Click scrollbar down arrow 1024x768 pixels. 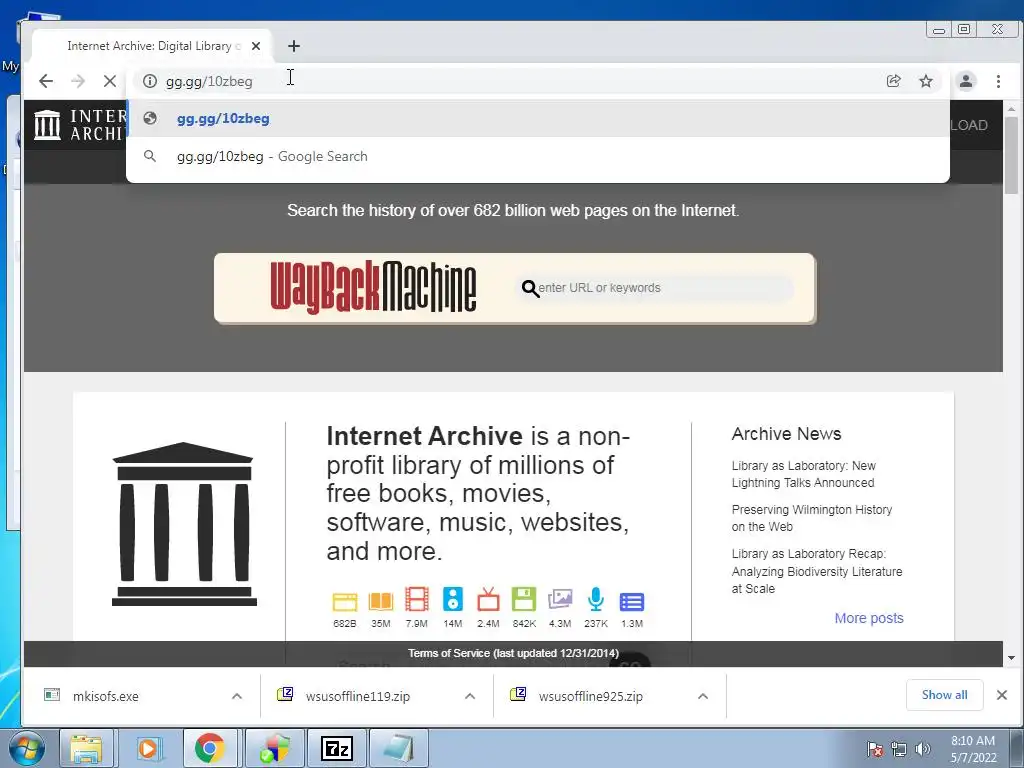coord(1012,658)
